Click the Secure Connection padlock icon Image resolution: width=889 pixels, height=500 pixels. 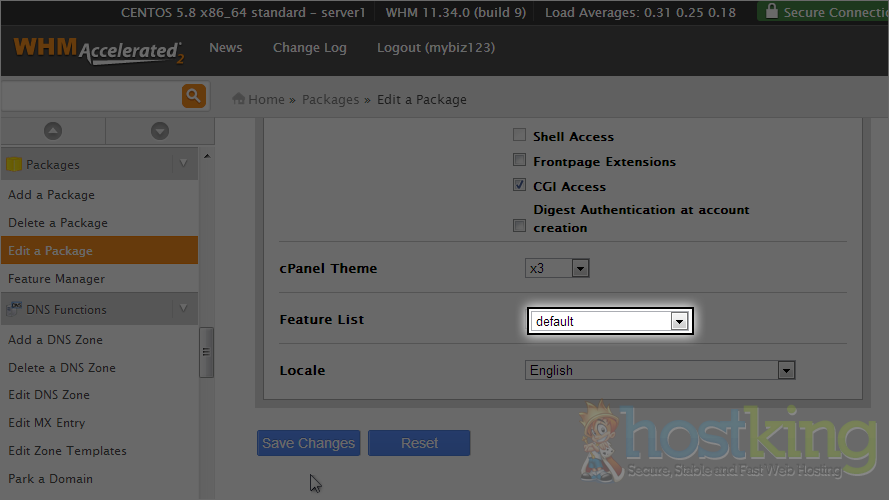click(770, 12)
